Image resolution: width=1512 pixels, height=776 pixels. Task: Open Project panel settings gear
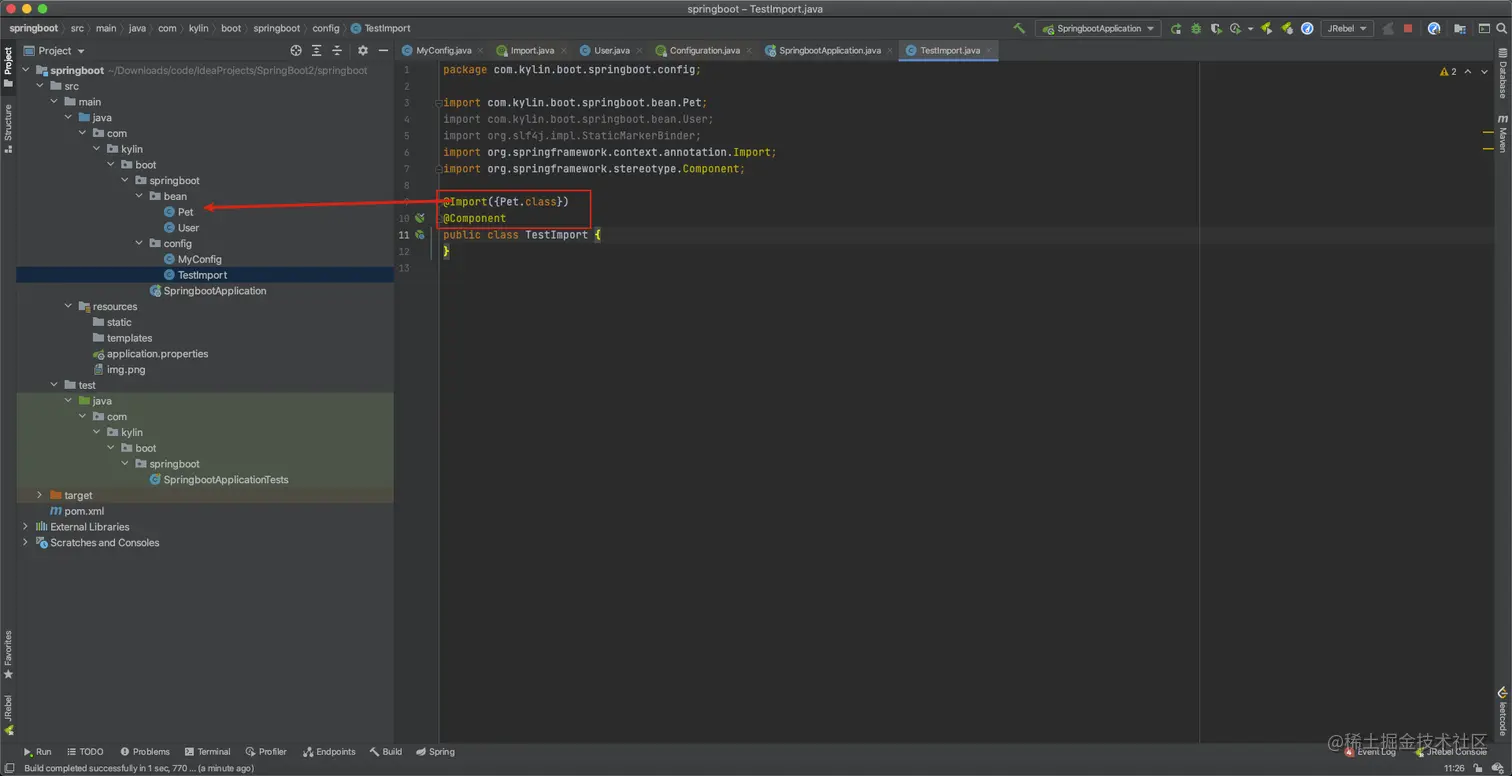coord(363,50)
